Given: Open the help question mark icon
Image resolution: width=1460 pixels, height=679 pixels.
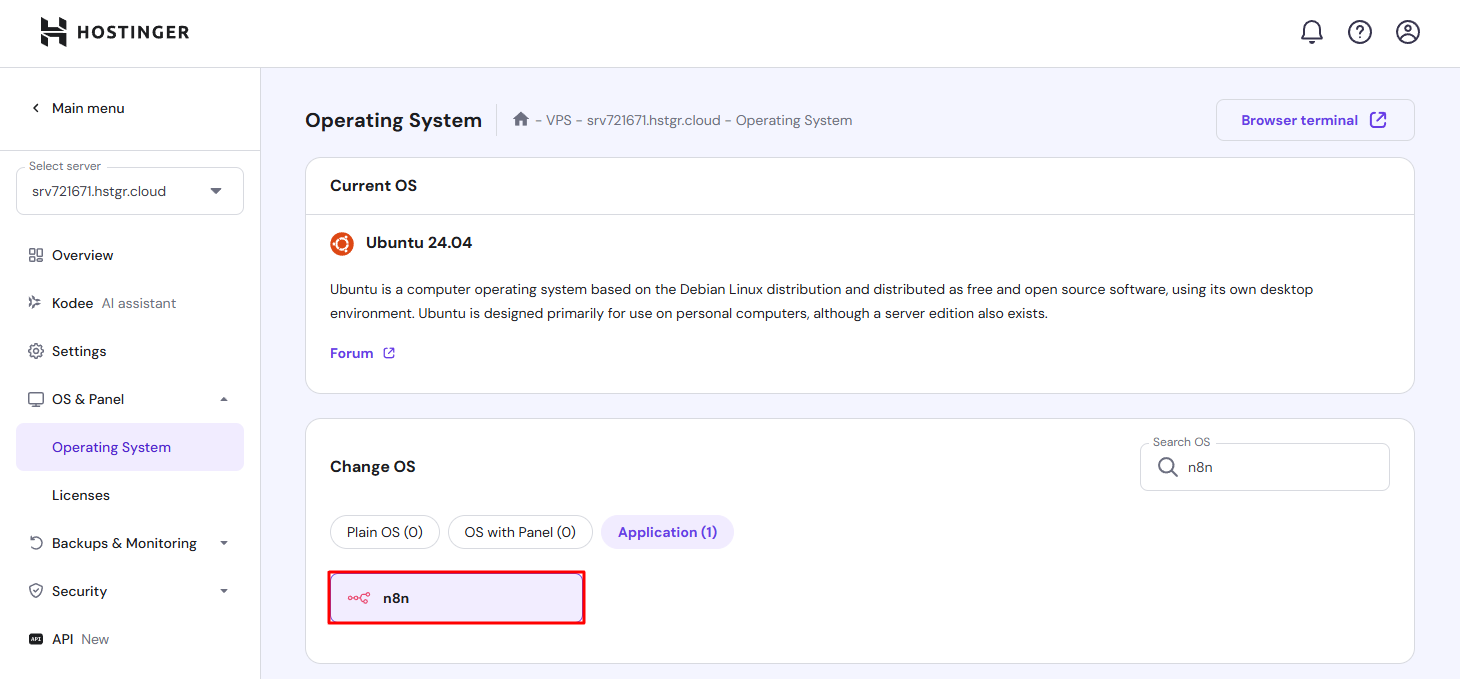Looking at the screenshot, I should [x=1359, y=31].
